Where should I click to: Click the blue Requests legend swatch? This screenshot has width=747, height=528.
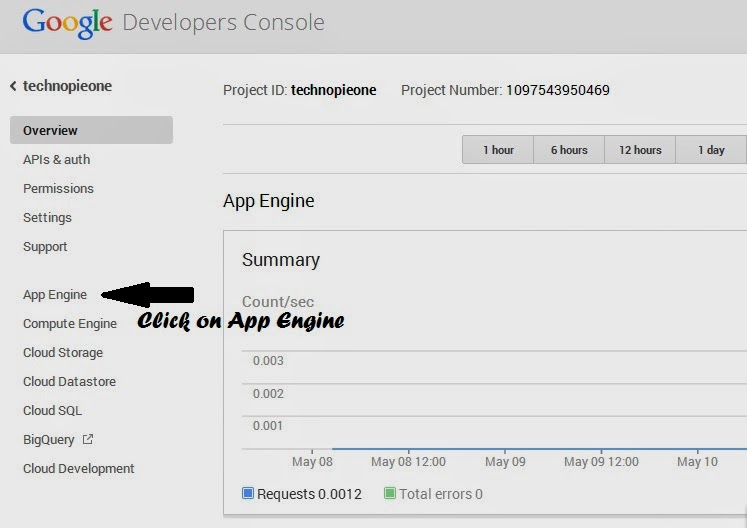coord(248,493)
